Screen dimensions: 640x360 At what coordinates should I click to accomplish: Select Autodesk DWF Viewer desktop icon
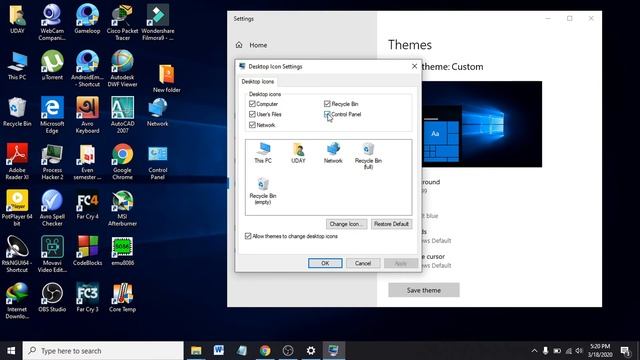[122, 68]
